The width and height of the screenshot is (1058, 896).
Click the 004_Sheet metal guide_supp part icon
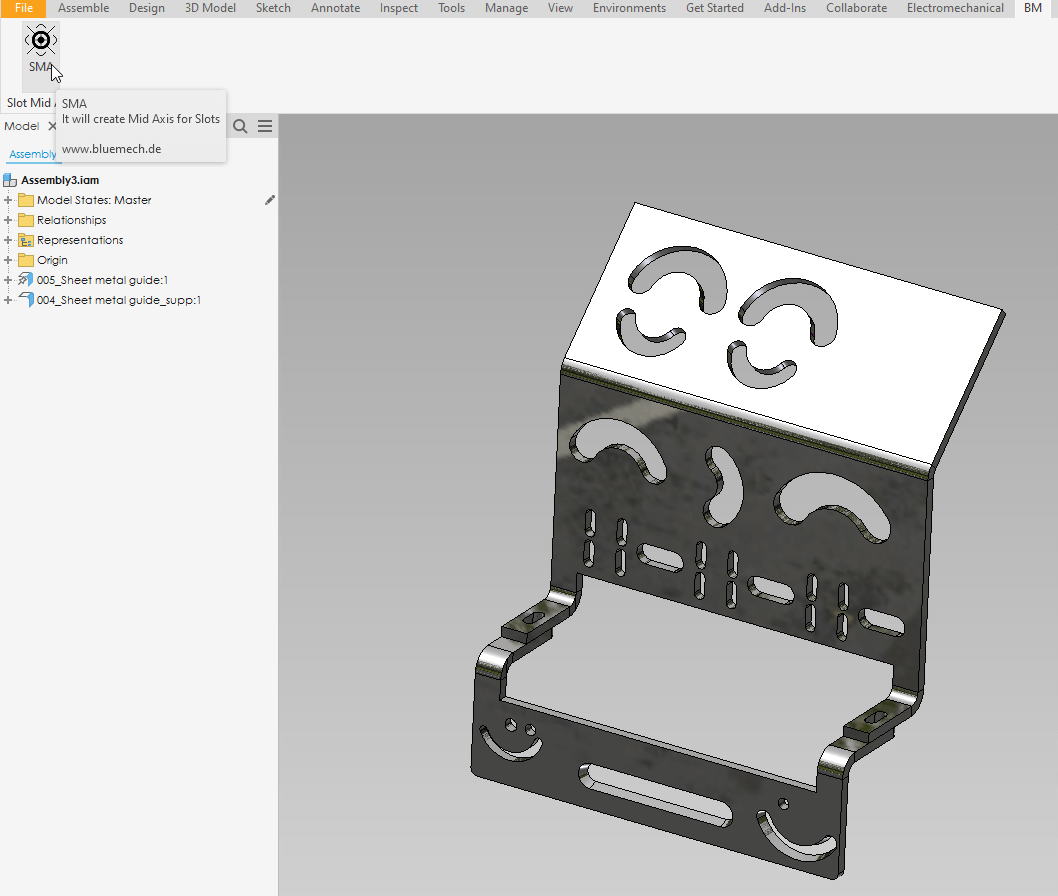point(26,300)
